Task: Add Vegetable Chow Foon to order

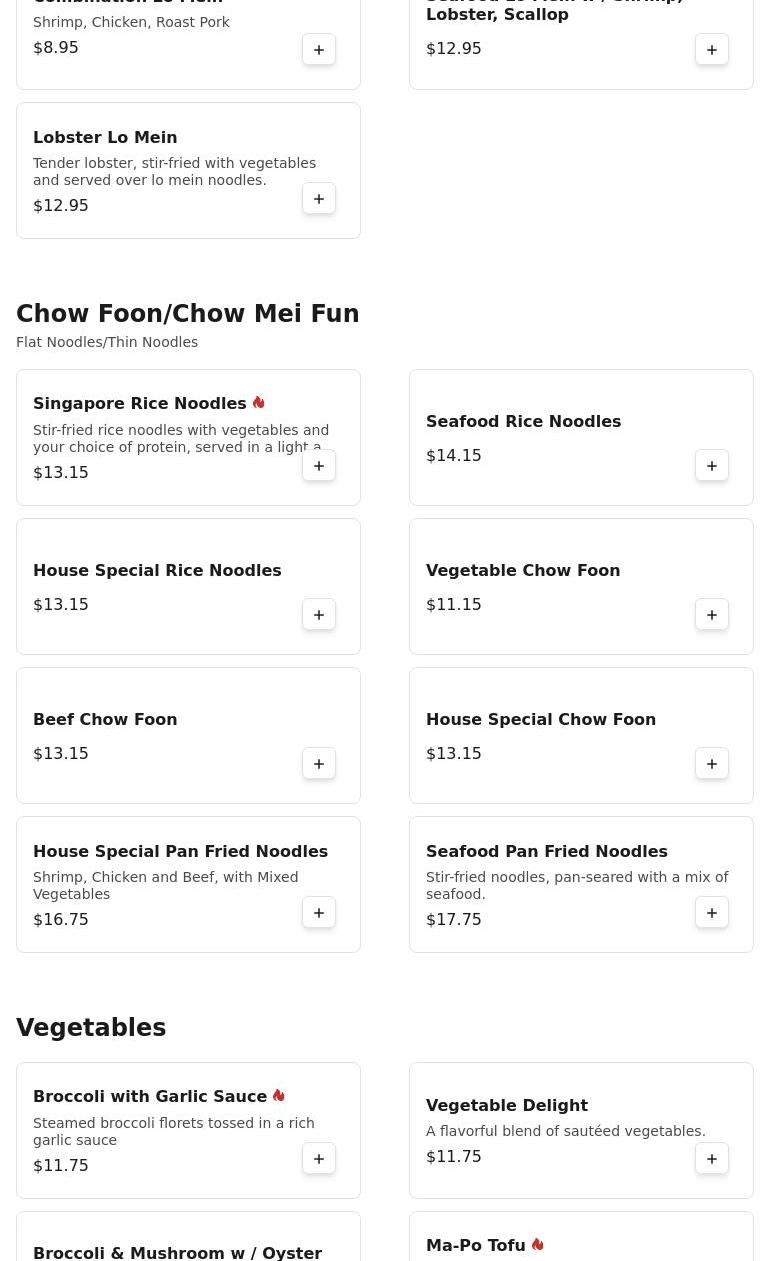Action: 712,615
